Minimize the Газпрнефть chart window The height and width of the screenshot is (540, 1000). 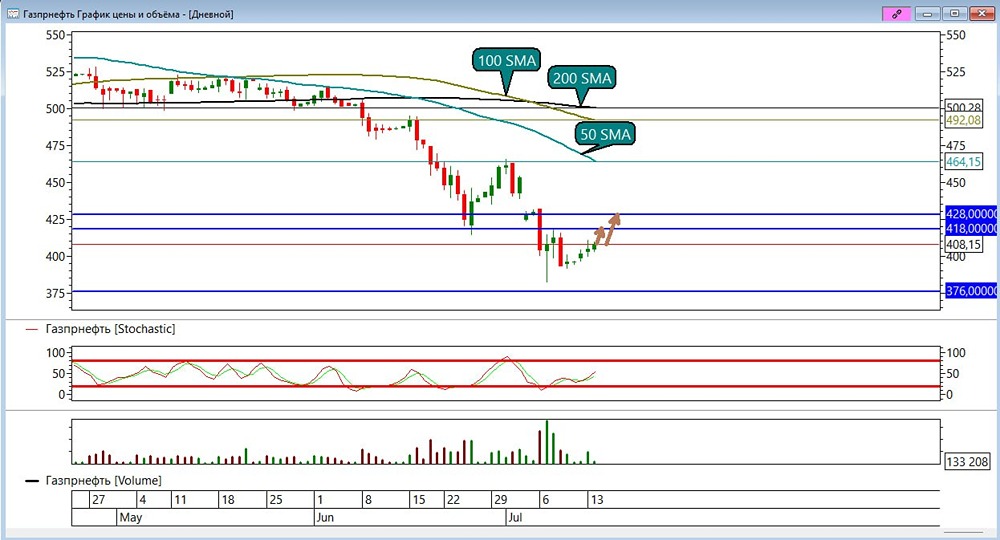928,13
